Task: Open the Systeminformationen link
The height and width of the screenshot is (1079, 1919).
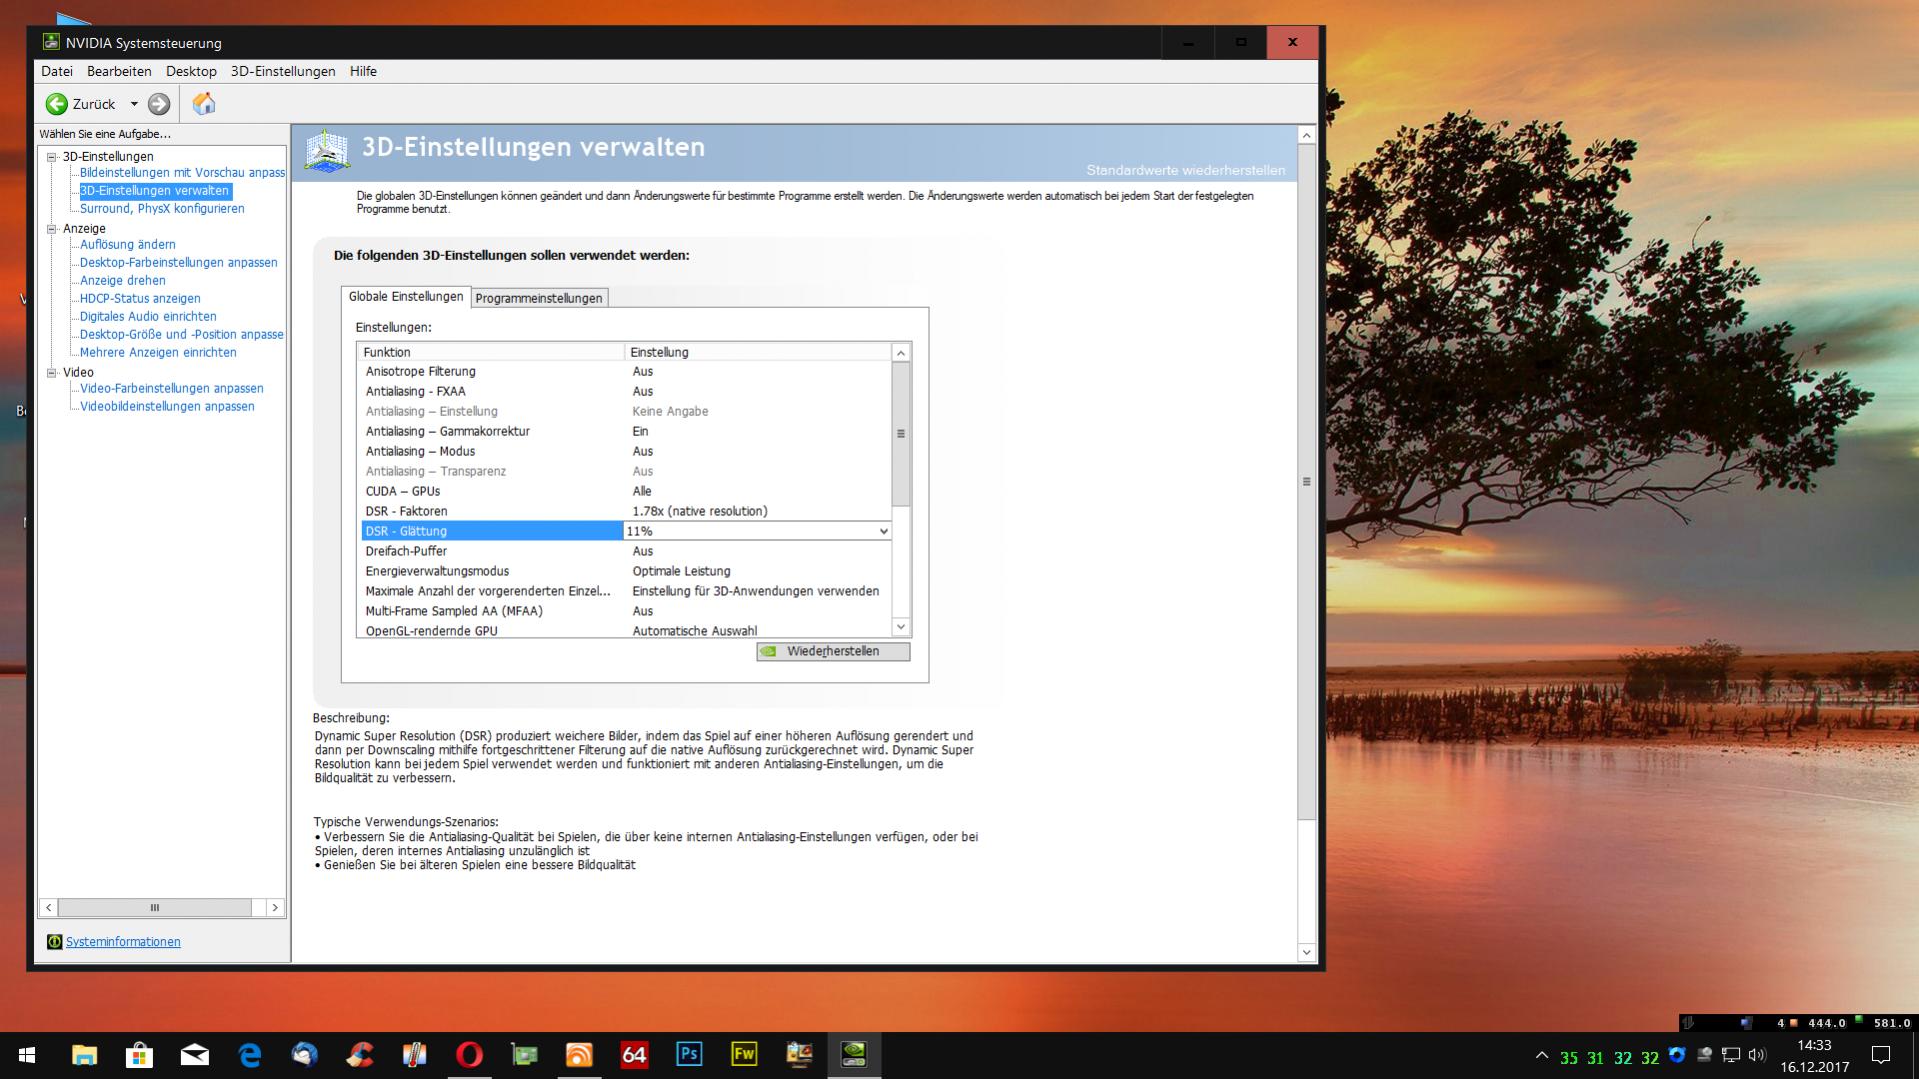Action: [x=123, y=942]
